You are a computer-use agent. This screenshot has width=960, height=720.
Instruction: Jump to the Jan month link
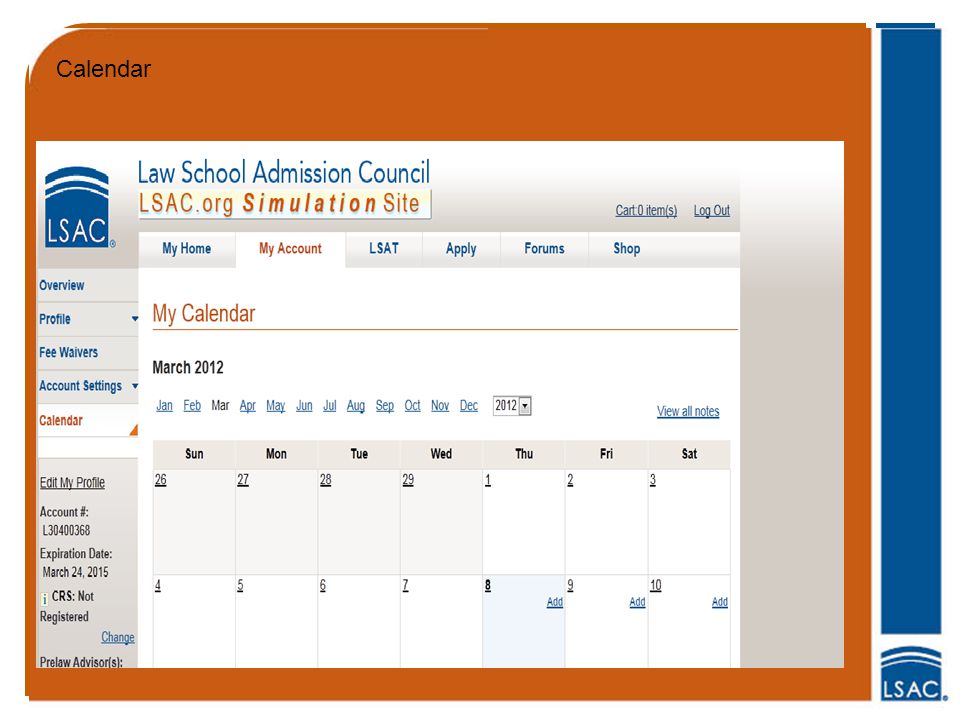pyautogui.click(x=164, y=405)
